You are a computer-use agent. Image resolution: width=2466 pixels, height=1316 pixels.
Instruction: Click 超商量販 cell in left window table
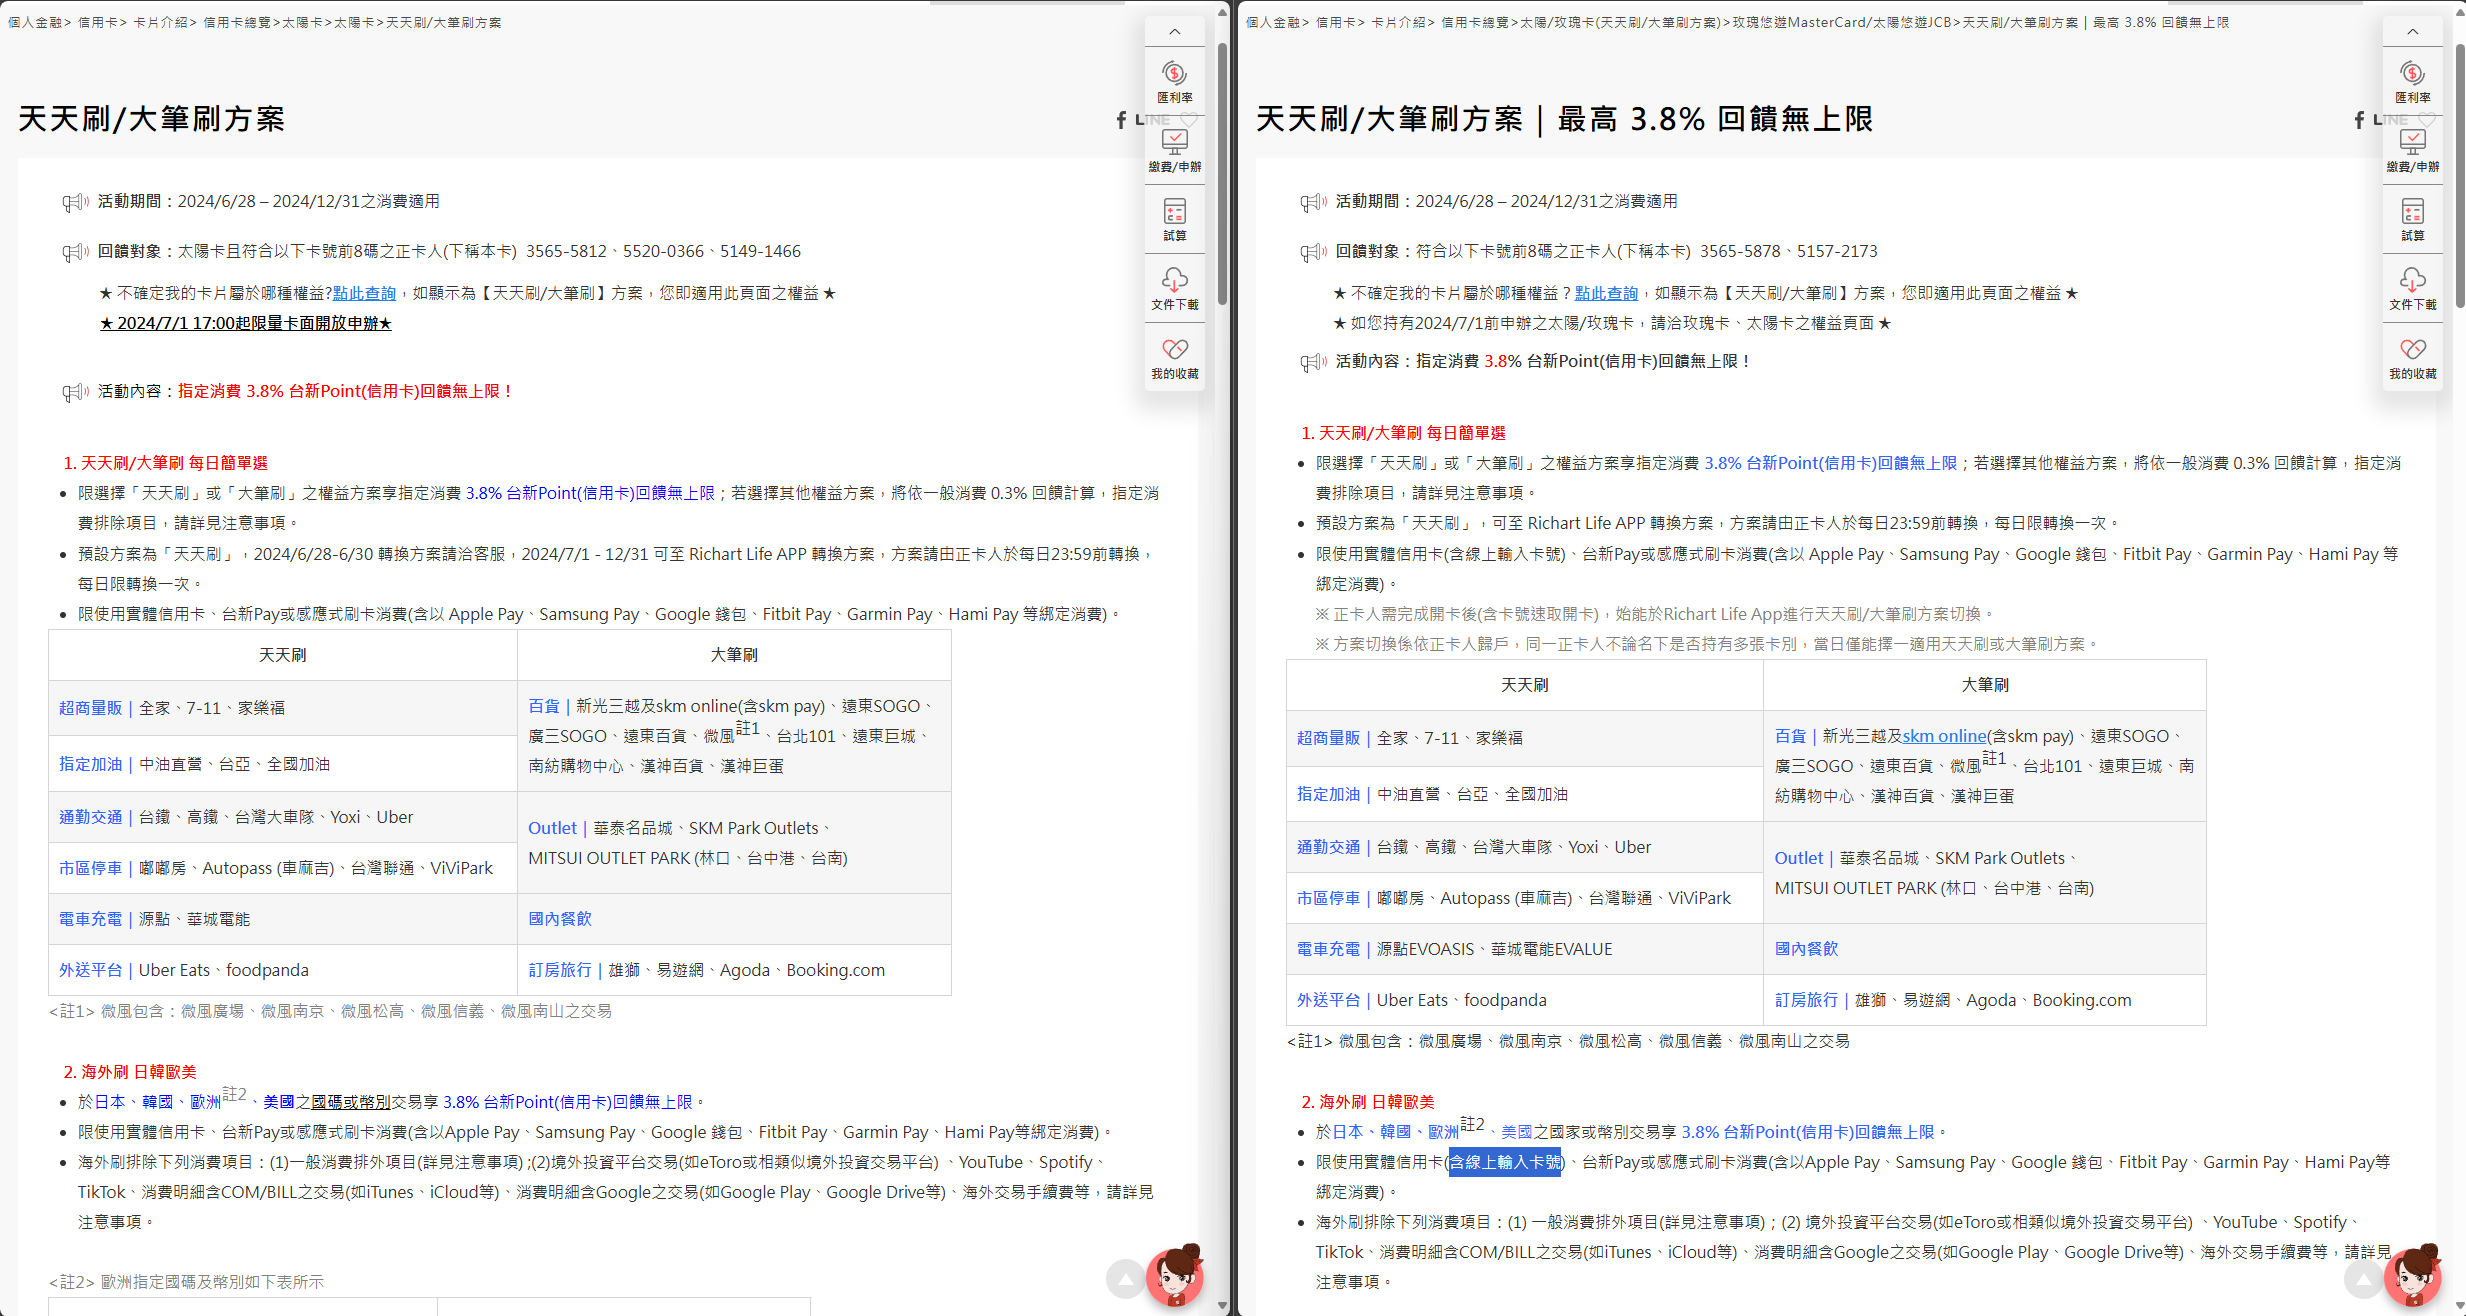(283, 708)
